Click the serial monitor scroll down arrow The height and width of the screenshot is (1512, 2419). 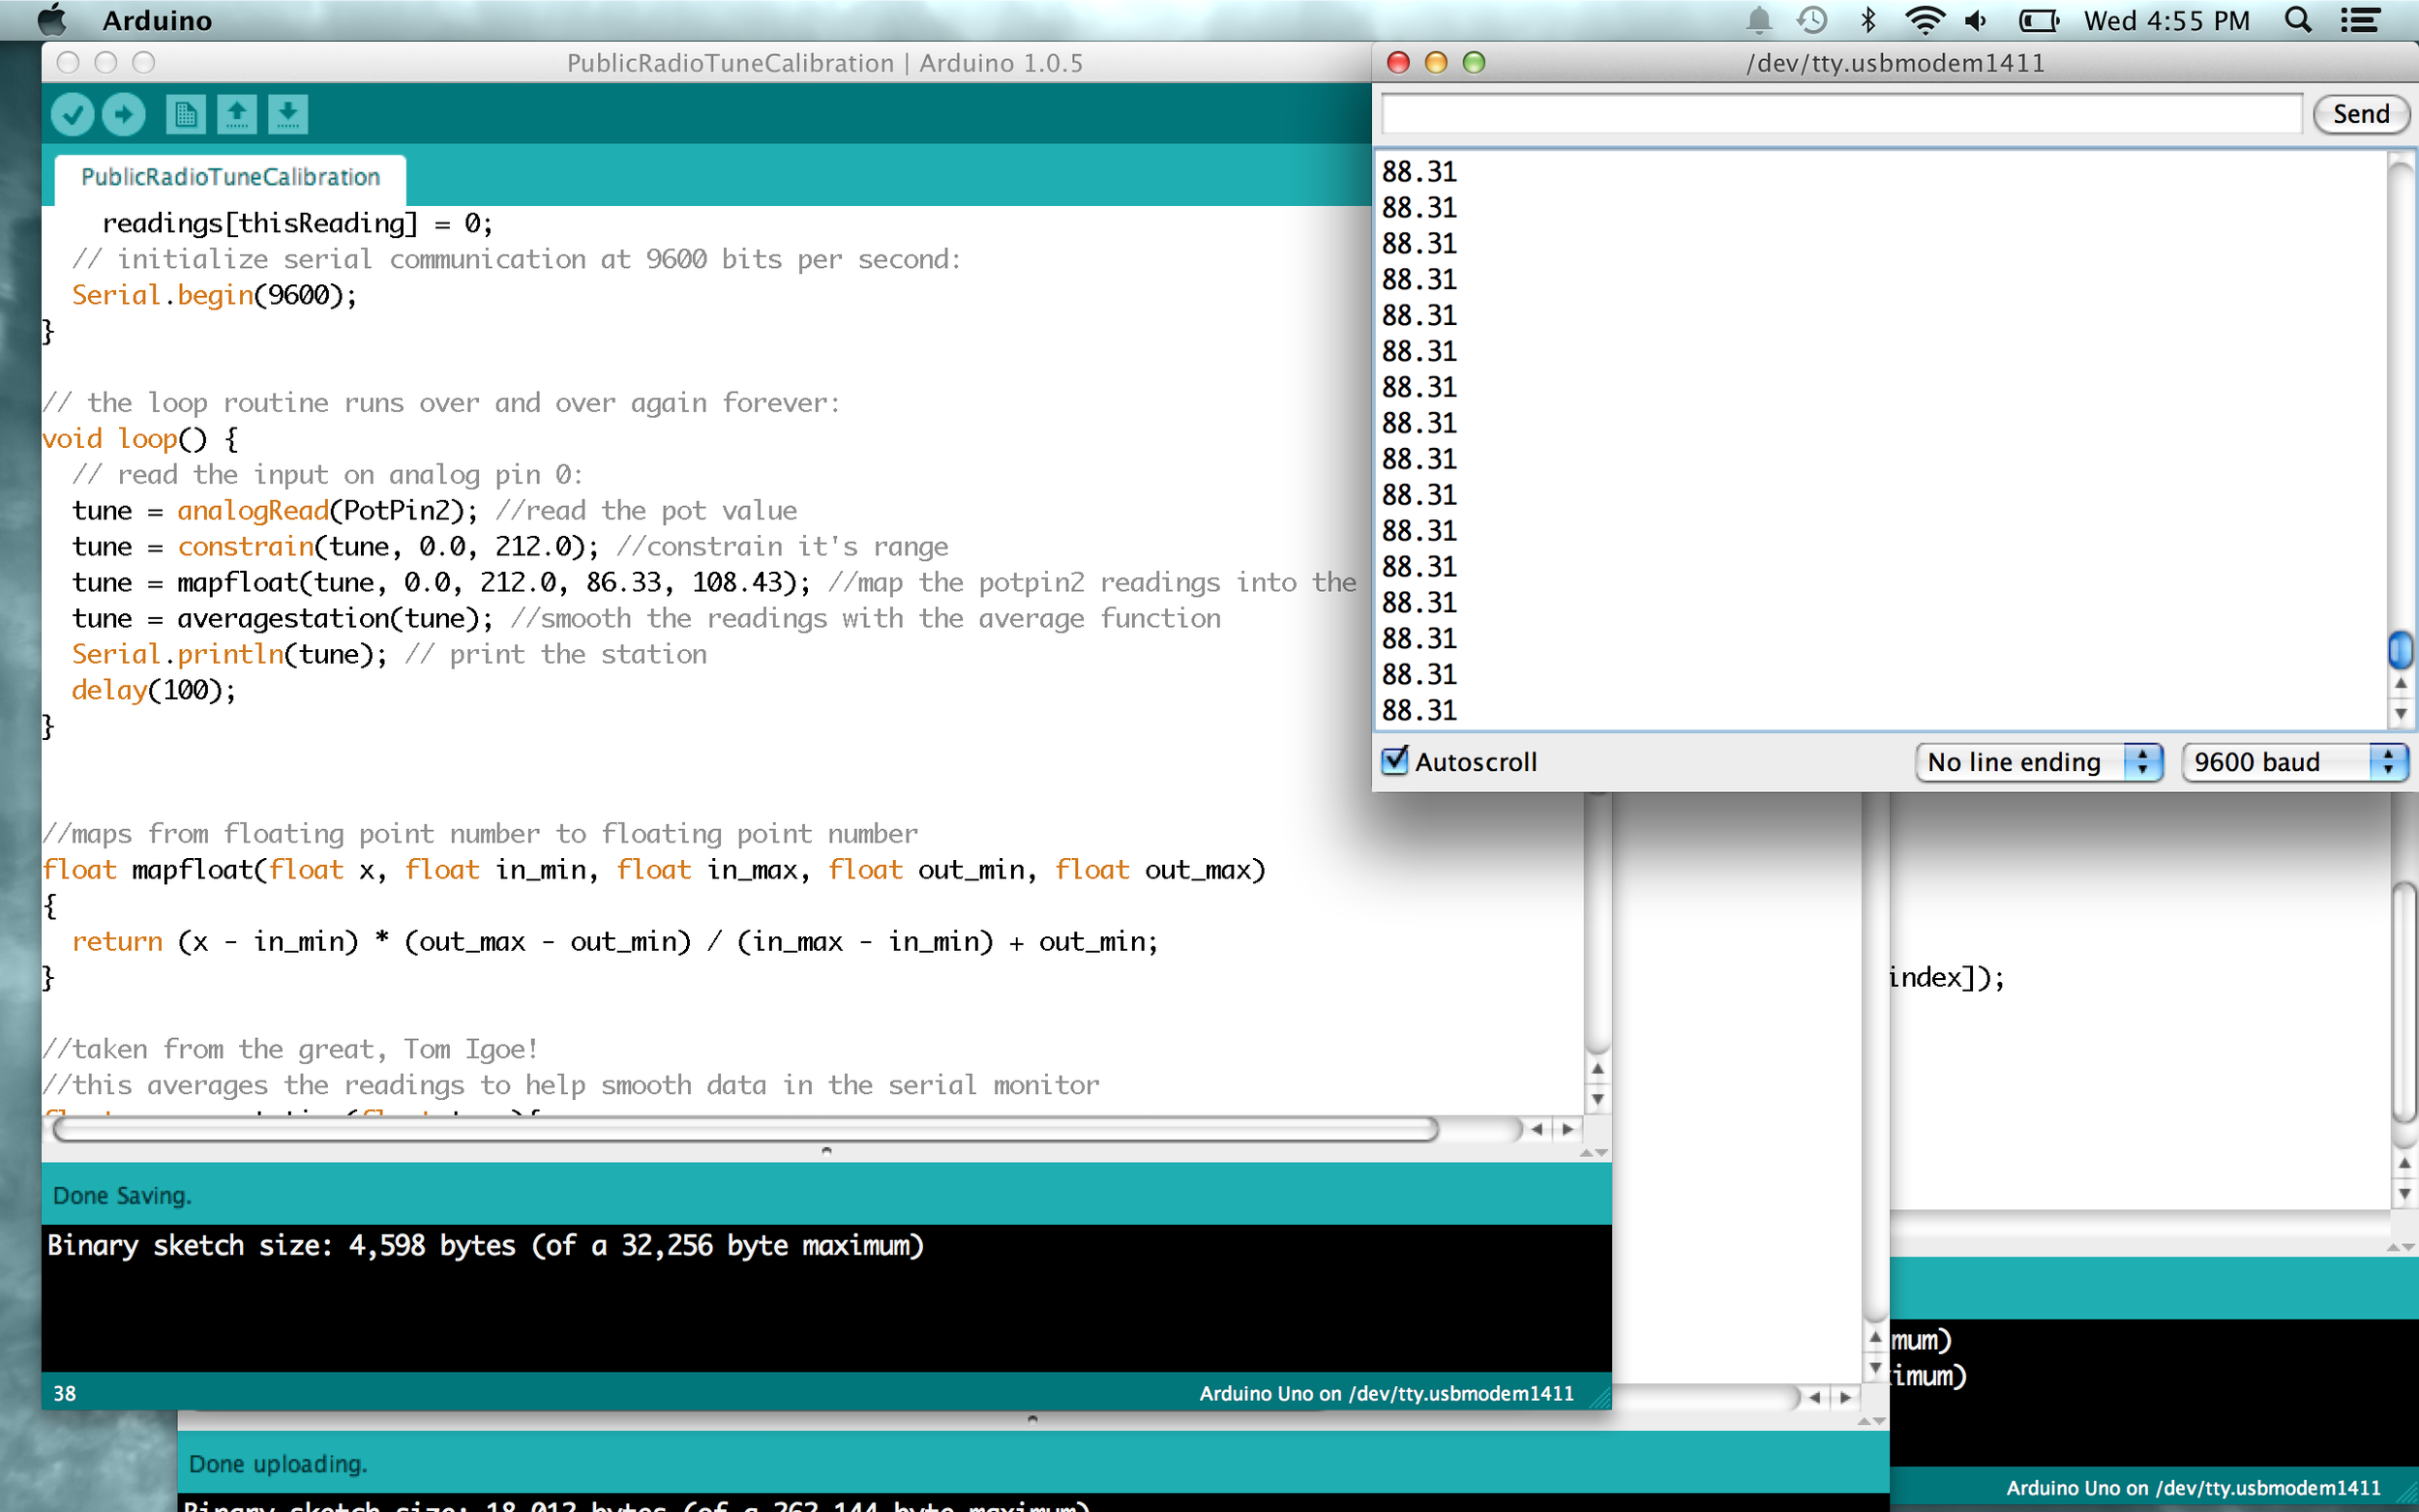pyautogui.click(x=2400, y=714)
